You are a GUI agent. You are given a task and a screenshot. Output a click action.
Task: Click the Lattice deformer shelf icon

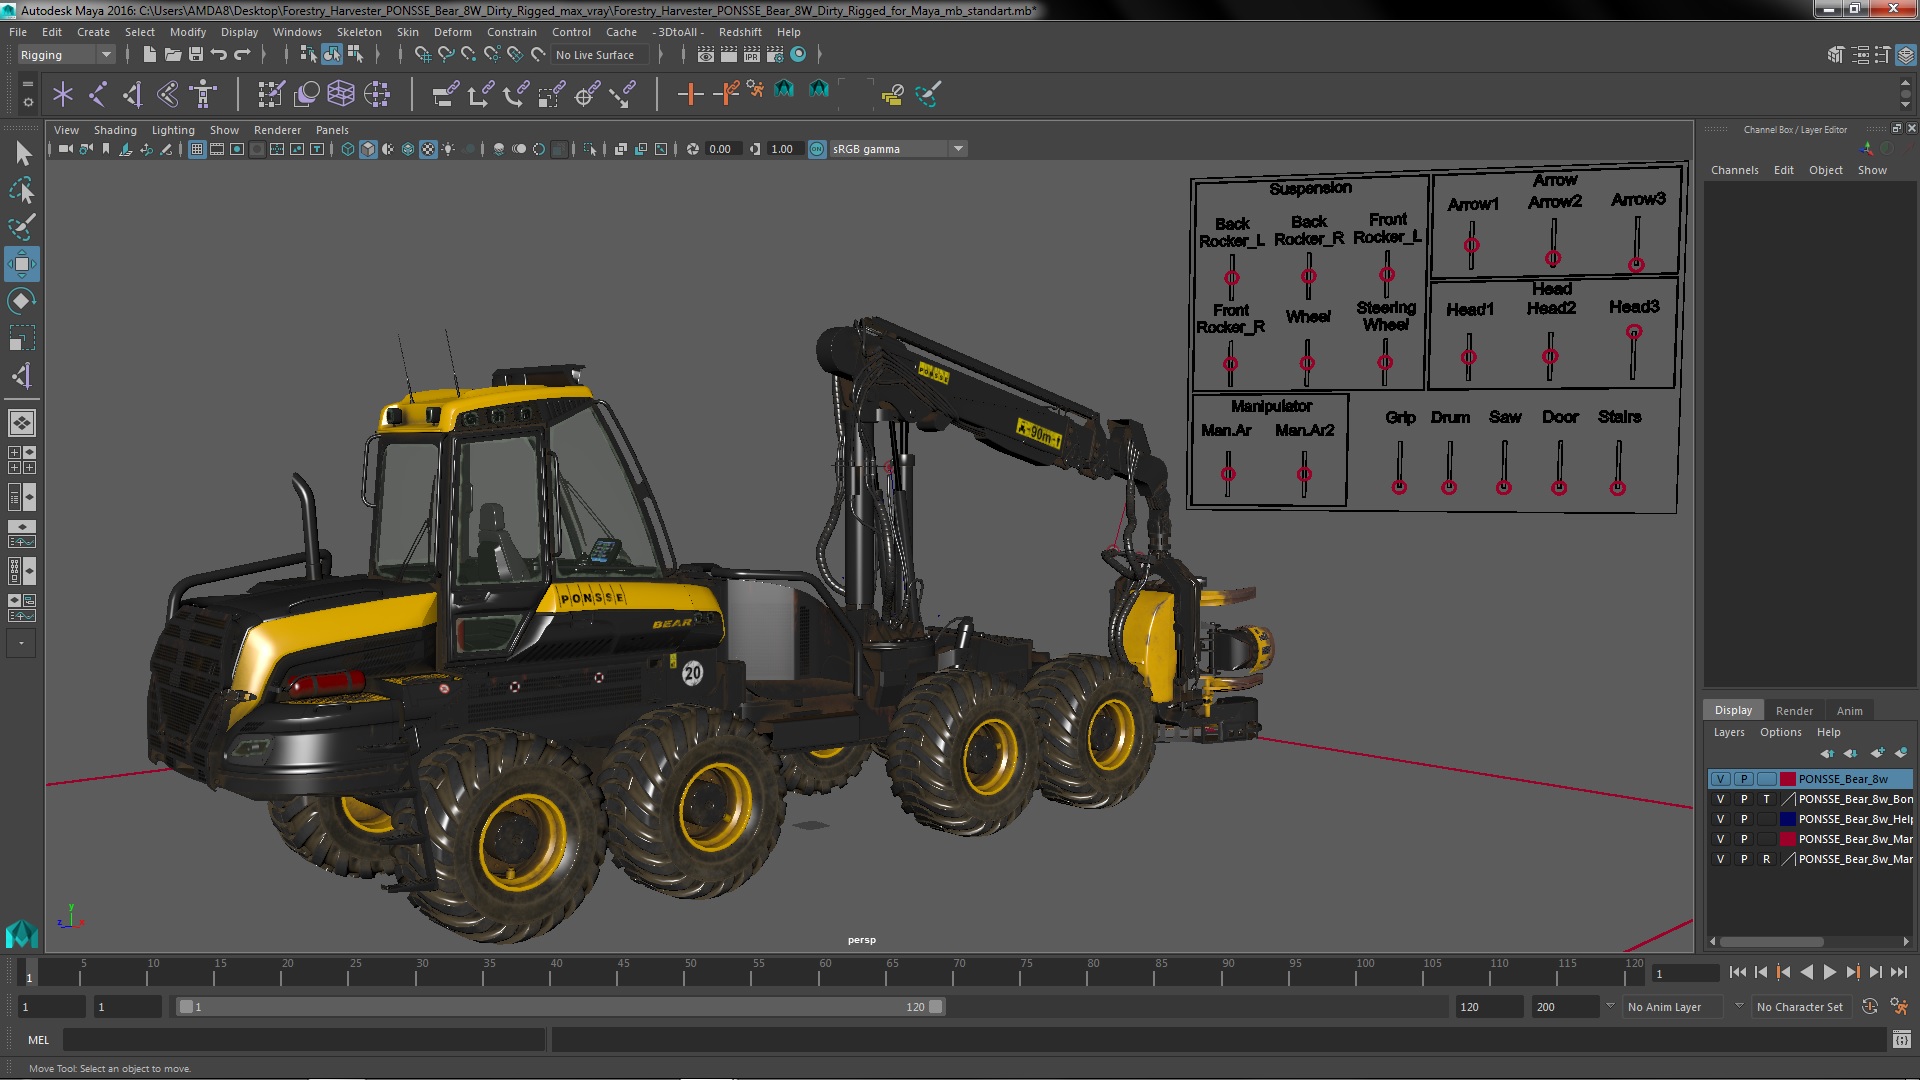[341, 94]
